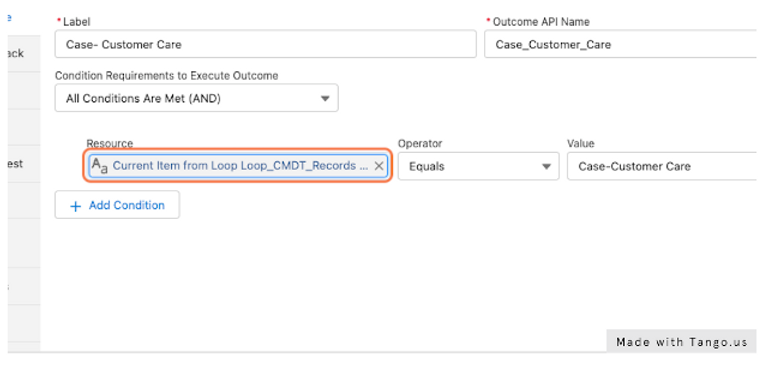Click the Made with Tango.us watermark
This screenshot has width=769, height=366.
682,342
